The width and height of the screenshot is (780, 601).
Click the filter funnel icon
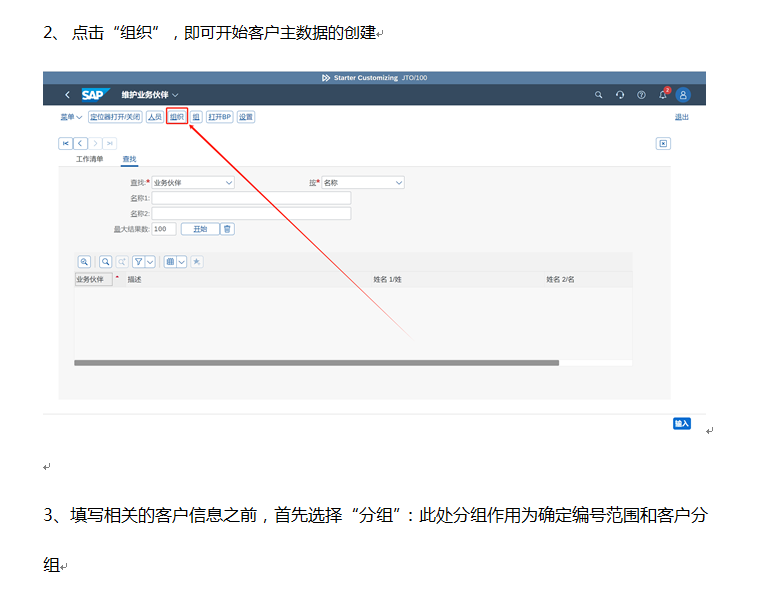(138, 261)
